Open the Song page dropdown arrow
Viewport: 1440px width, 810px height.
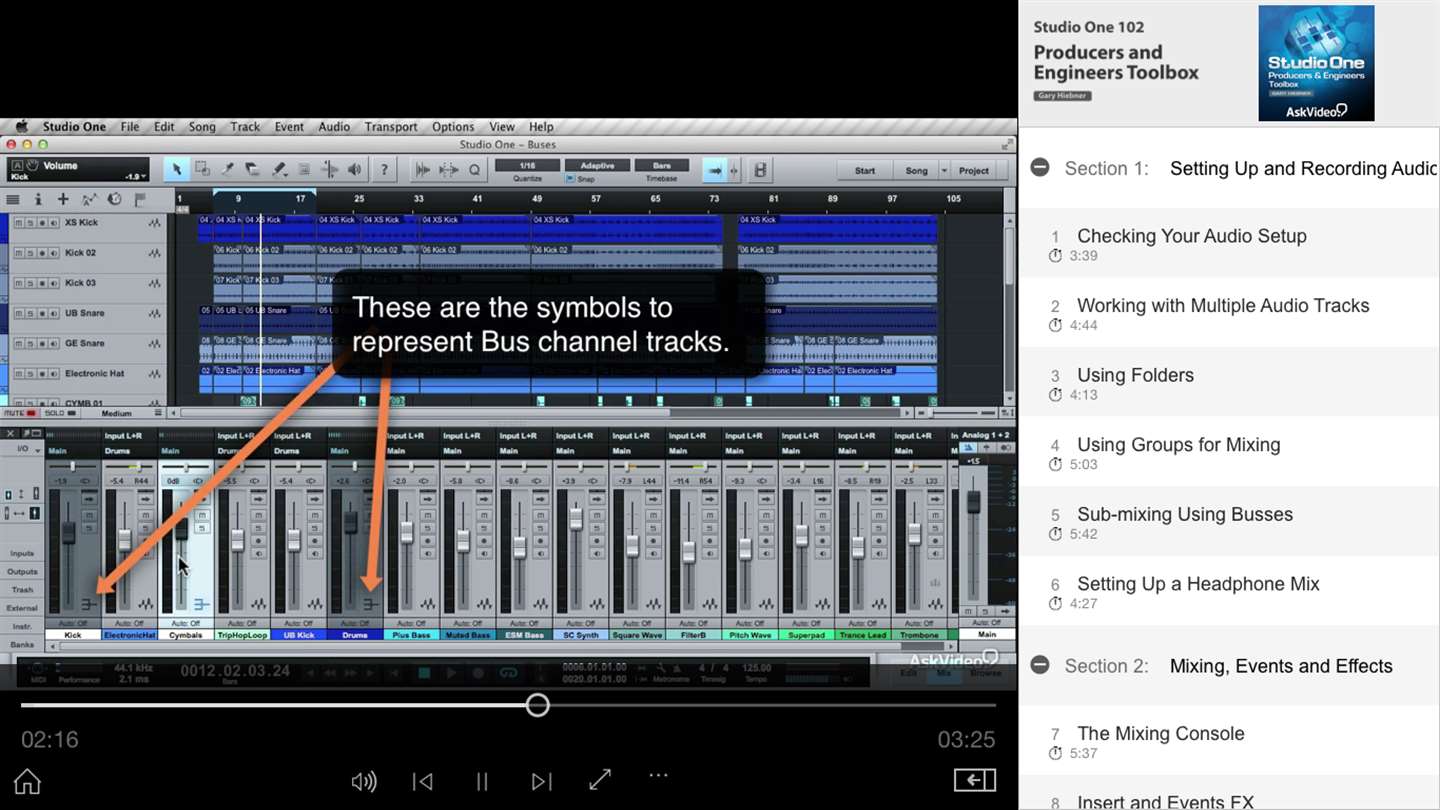[x=943, y=171]
